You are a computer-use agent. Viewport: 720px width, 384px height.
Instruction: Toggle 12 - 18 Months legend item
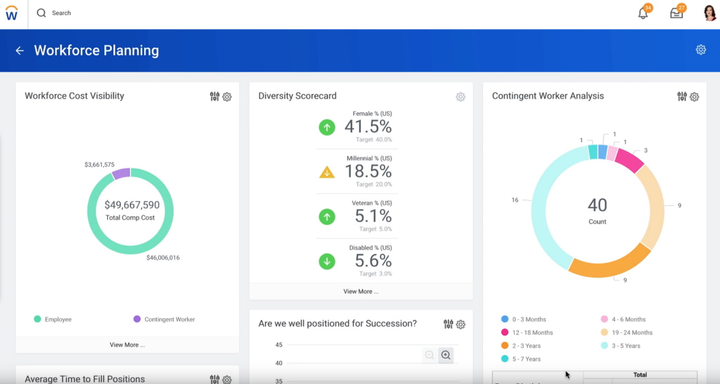(527, 333)
